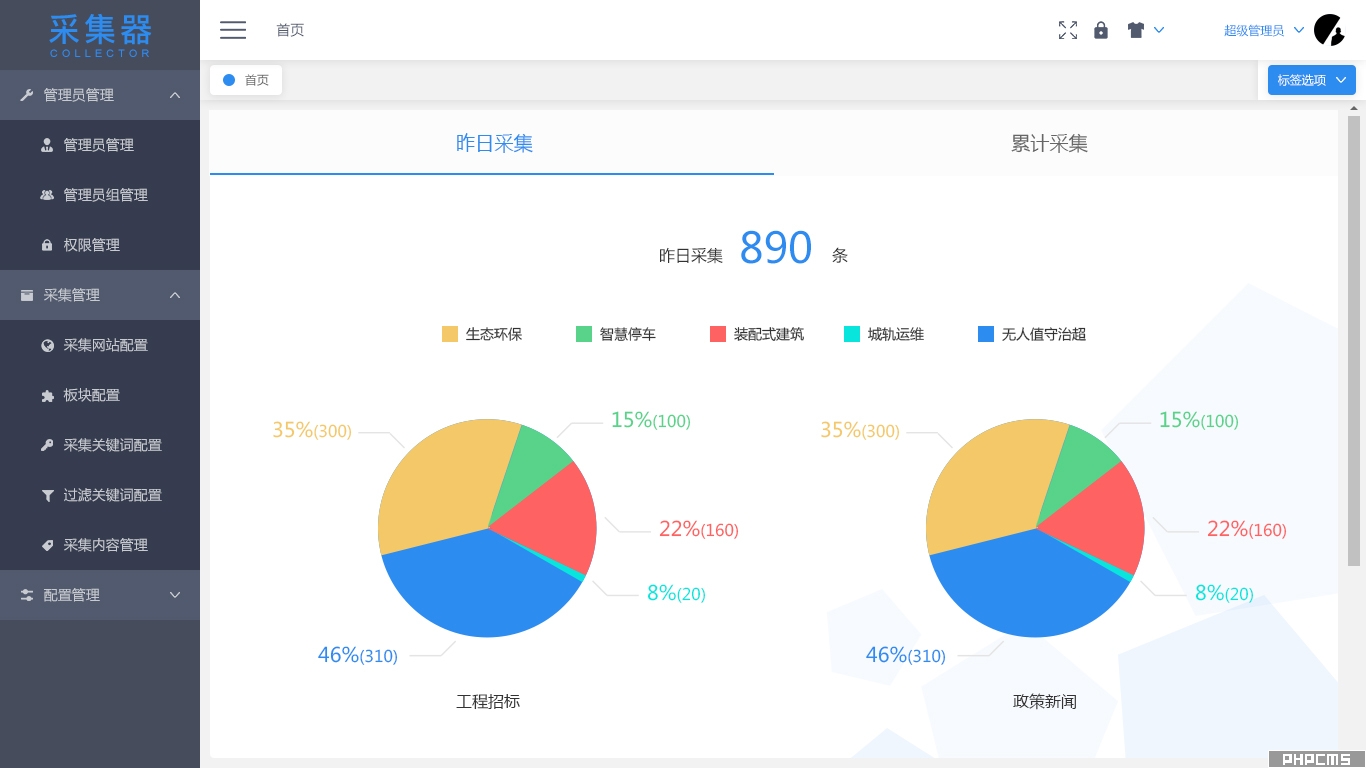1366x768 pixels.
Task: Click the fullscreen expand icon
Action: tap(1068, 30)
